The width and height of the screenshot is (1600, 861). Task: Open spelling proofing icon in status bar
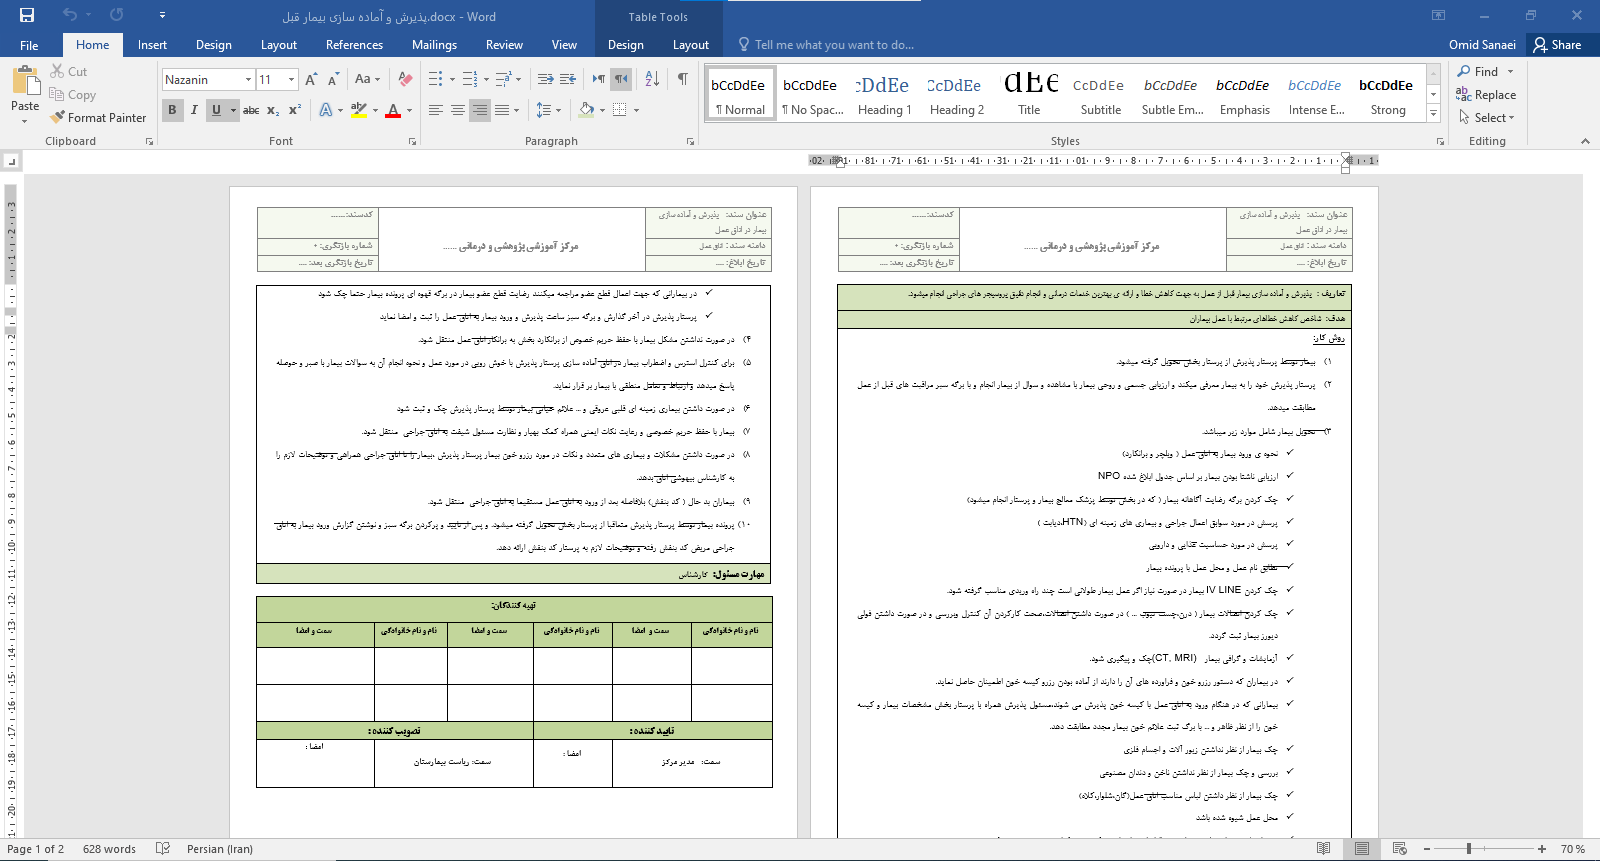point(163,849)
